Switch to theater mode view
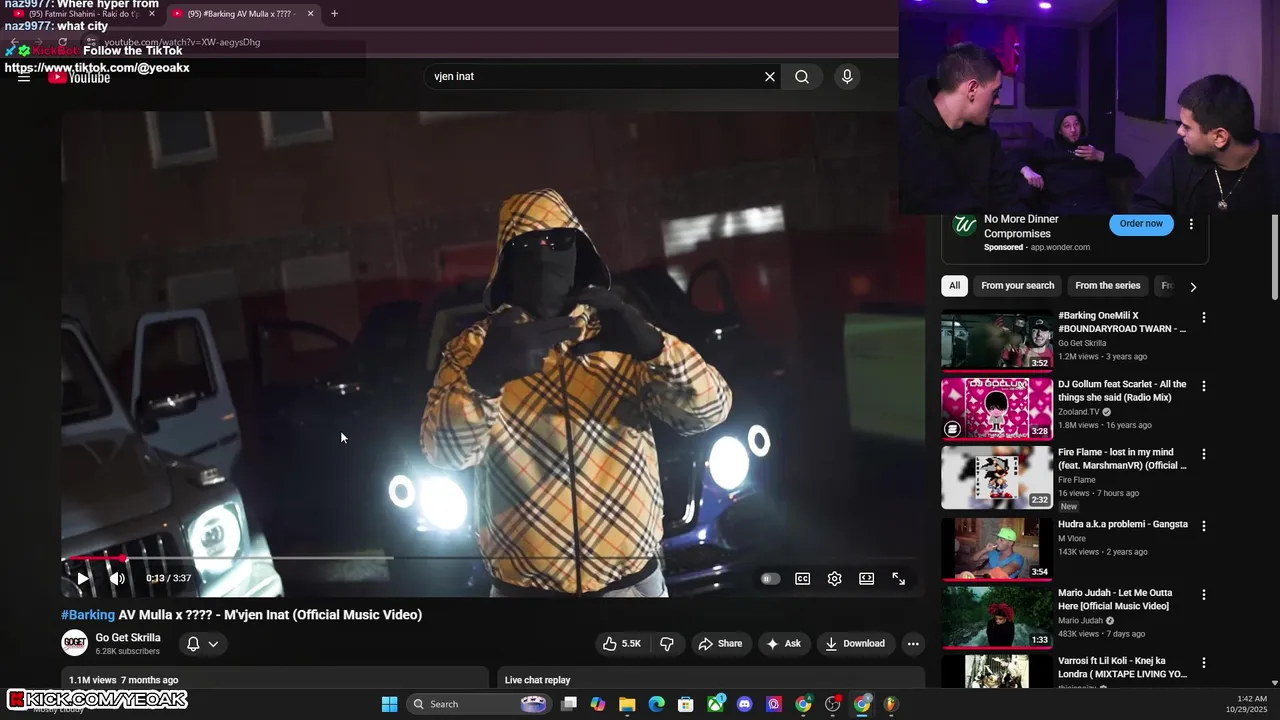 coord(866,578)
